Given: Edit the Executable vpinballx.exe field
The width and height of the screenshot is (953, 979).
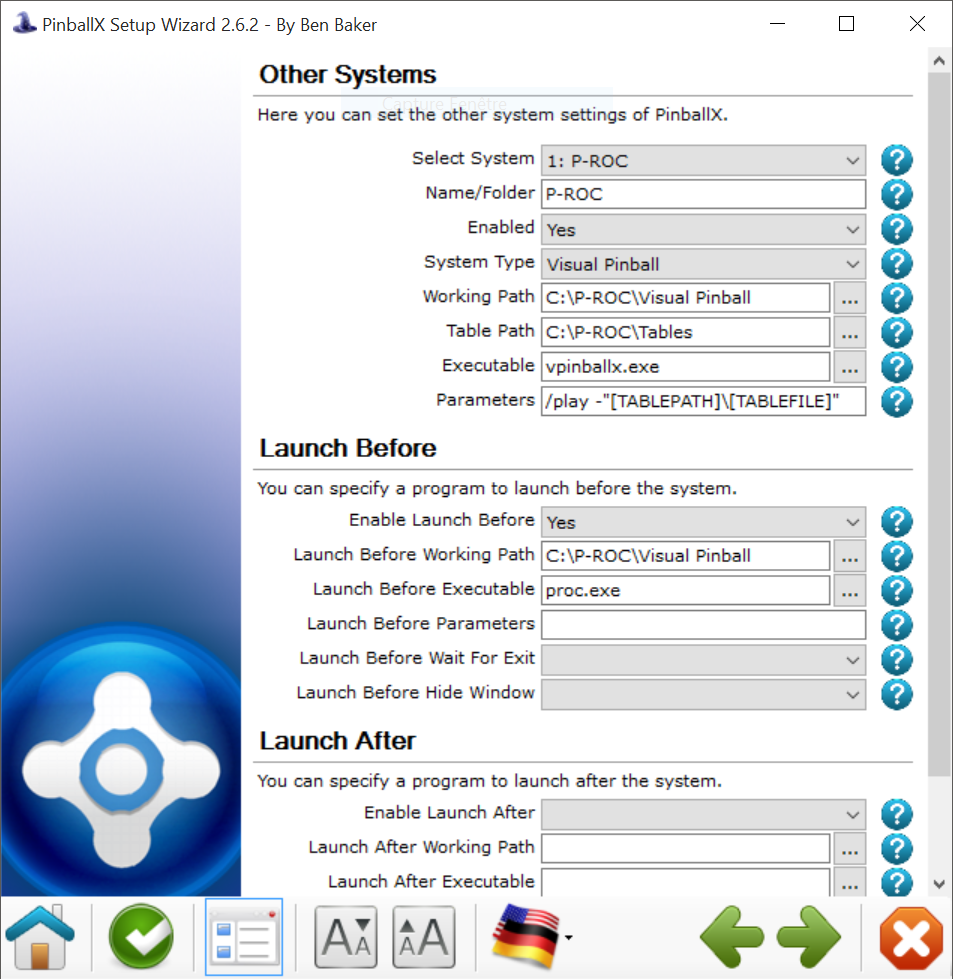Looking at the screenshot, I should point(685,367).
